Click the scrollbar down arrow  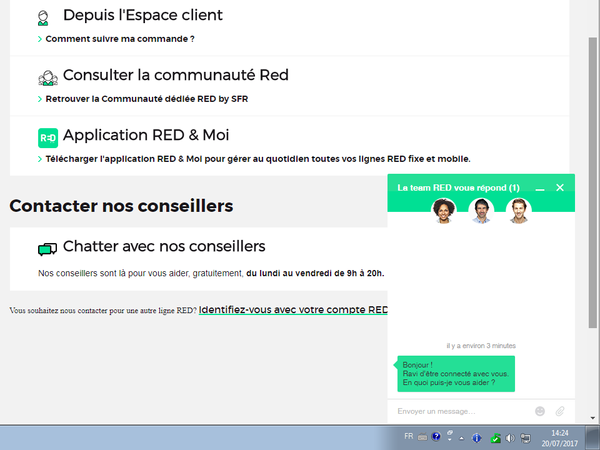(x=592, y=418)
